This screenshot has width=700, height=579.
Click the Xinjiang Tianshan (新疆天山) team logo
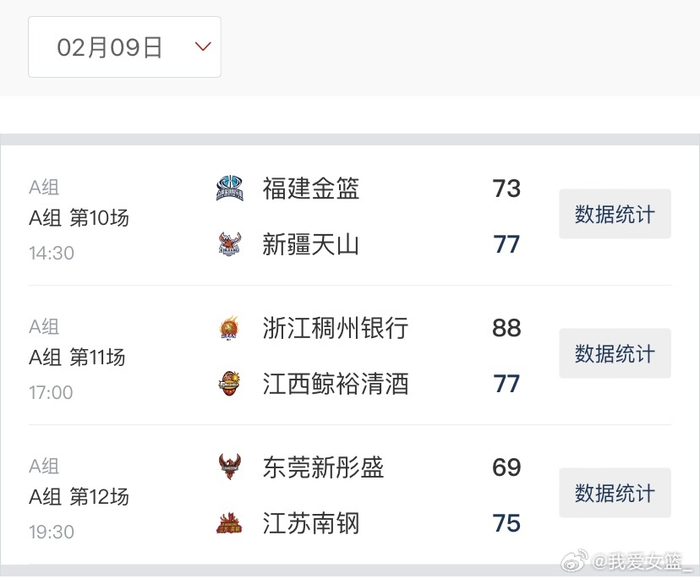230,244
